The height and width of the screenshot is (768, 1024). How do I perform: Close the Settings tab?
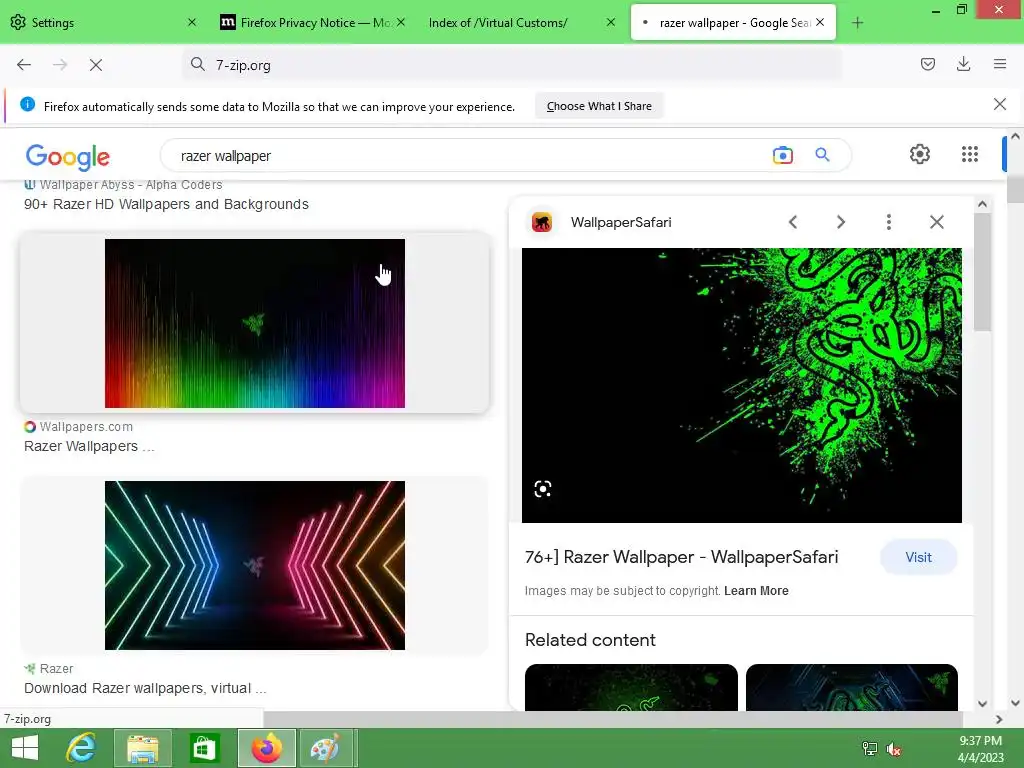point(191,22)
